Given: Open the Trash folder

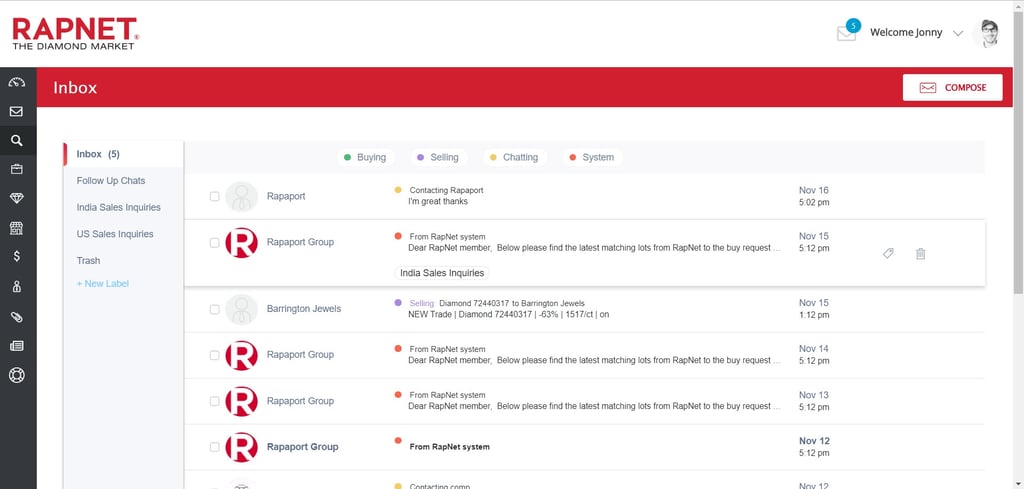Looking at the screenshot, I should pos(88,261).
